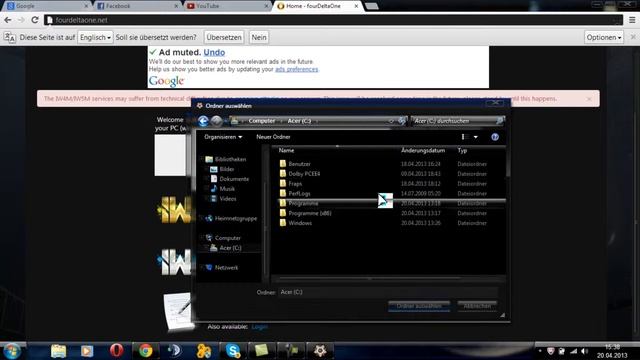The height and width of the screenshot is (360, 640).
Task: Click the browser back arrow
Action: [x=8, y=20]
